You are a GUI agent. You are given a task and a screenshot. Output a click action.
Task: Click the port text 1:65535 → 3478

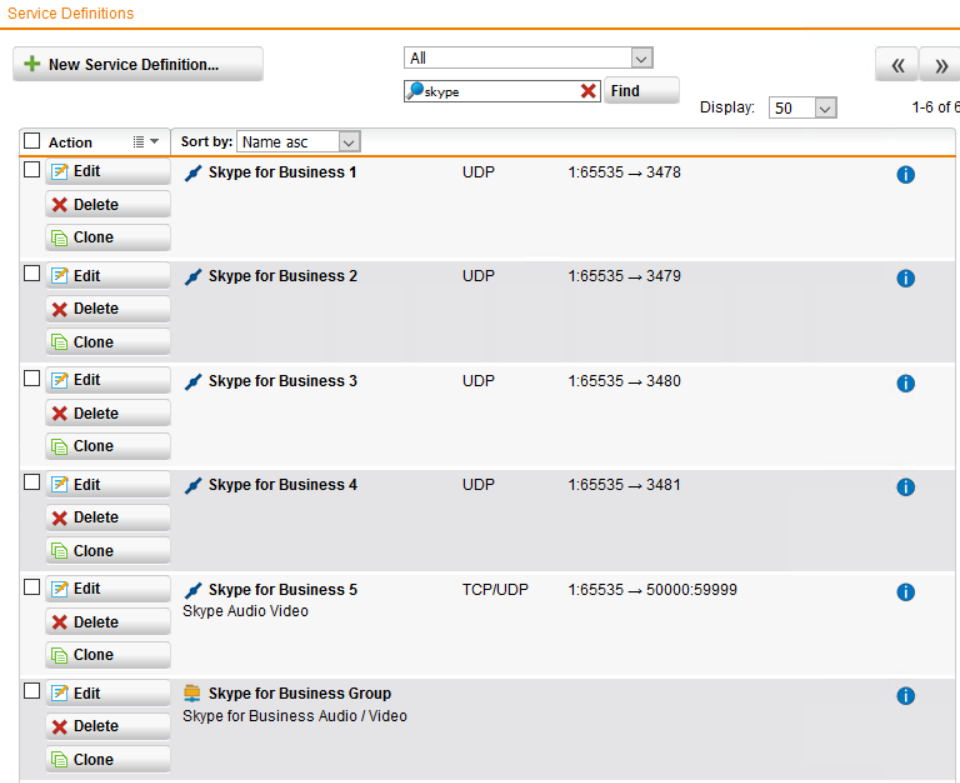[624, 172]
